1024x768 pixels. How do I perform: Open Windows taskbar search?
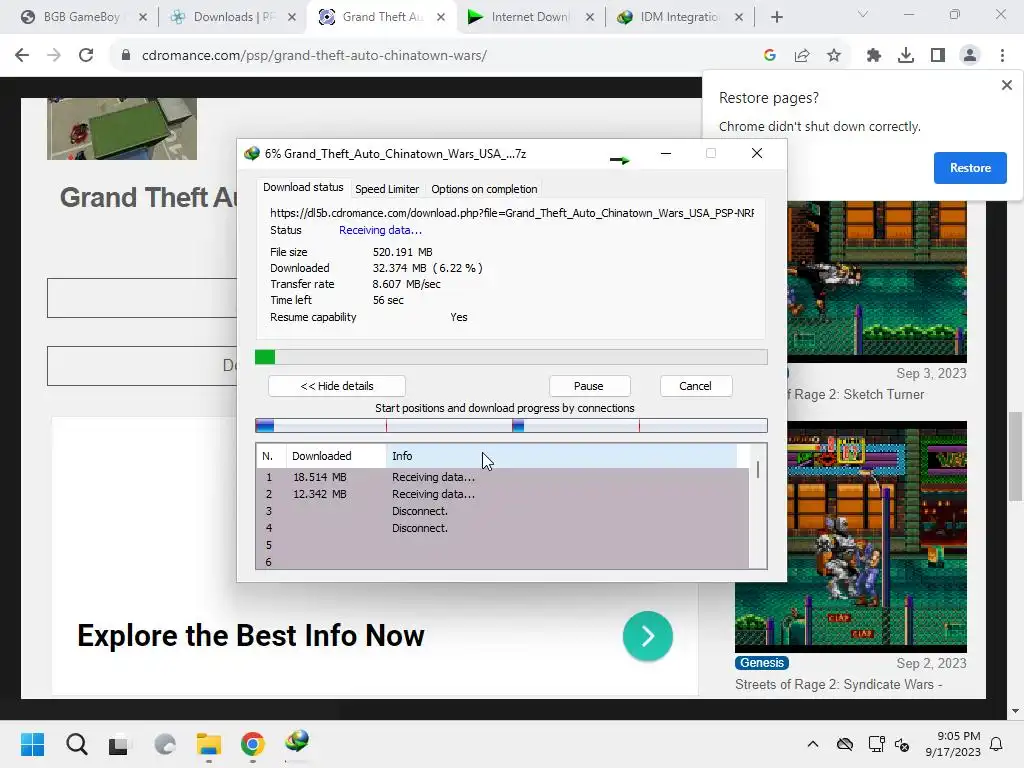click(x=76, y=744)
